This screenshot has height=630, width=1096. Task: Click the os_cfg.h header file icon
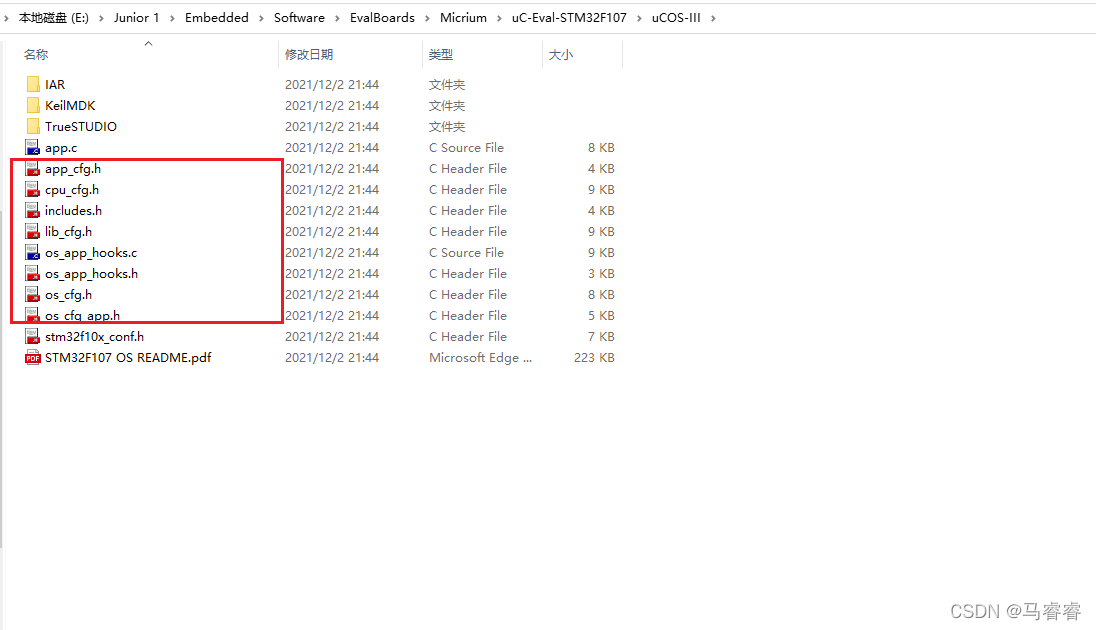click(33, 294)
